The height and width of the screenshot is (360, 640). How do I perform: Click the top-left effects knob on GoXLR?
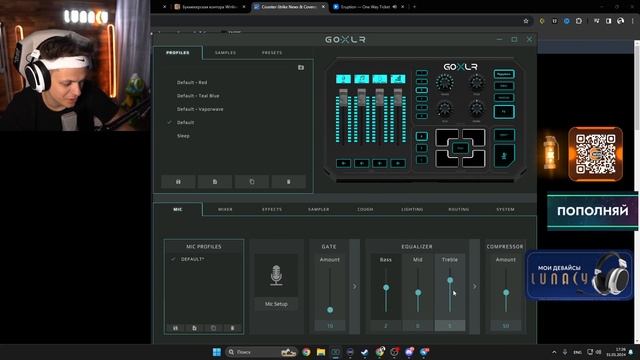(444, 83)
